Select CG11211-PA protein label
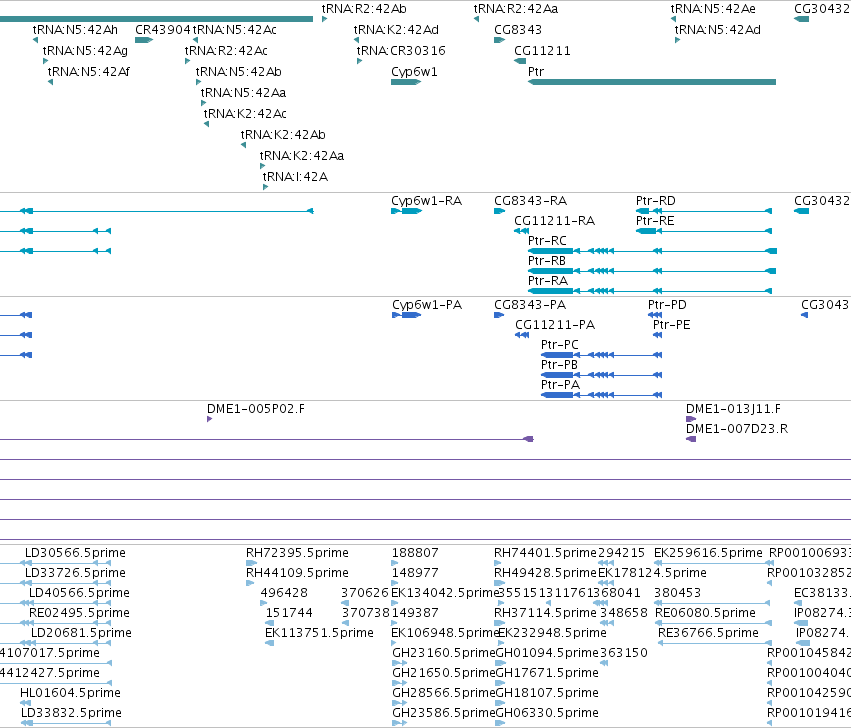This screenshot has height=728, width=851. 555,325
